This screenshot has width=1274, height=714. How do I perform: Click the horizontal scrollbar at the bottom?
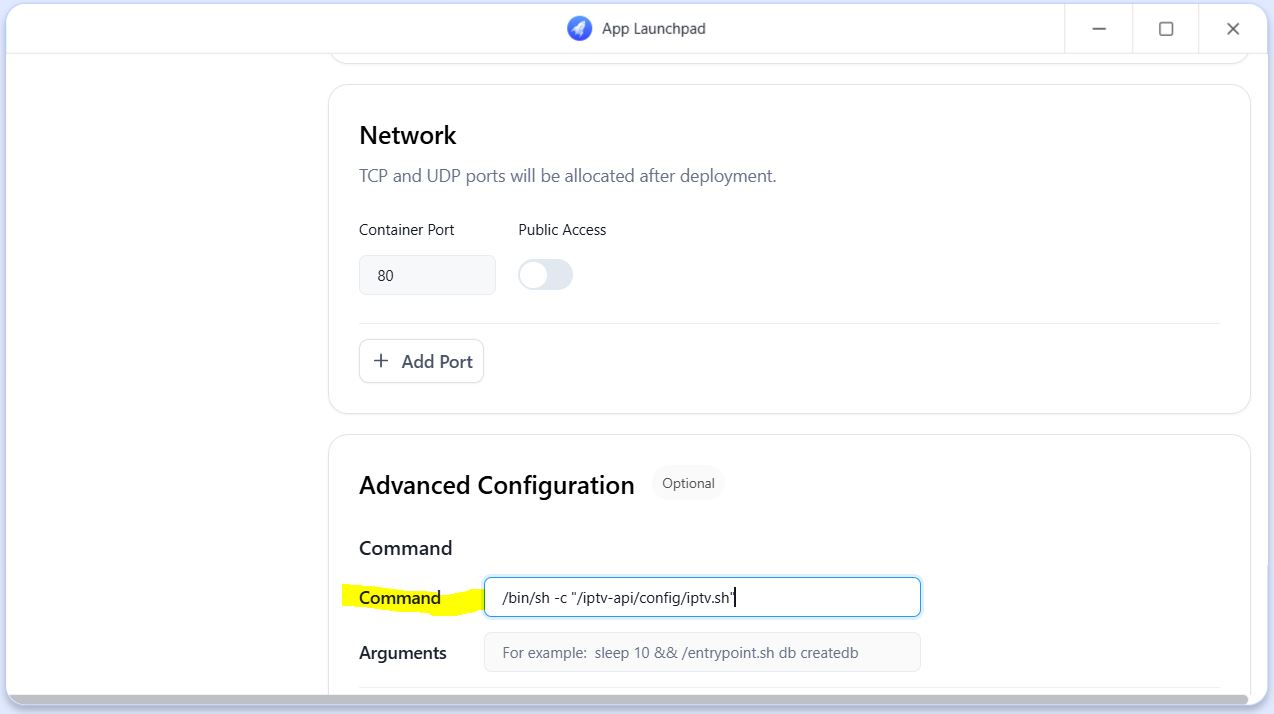[x=627, y=698]
